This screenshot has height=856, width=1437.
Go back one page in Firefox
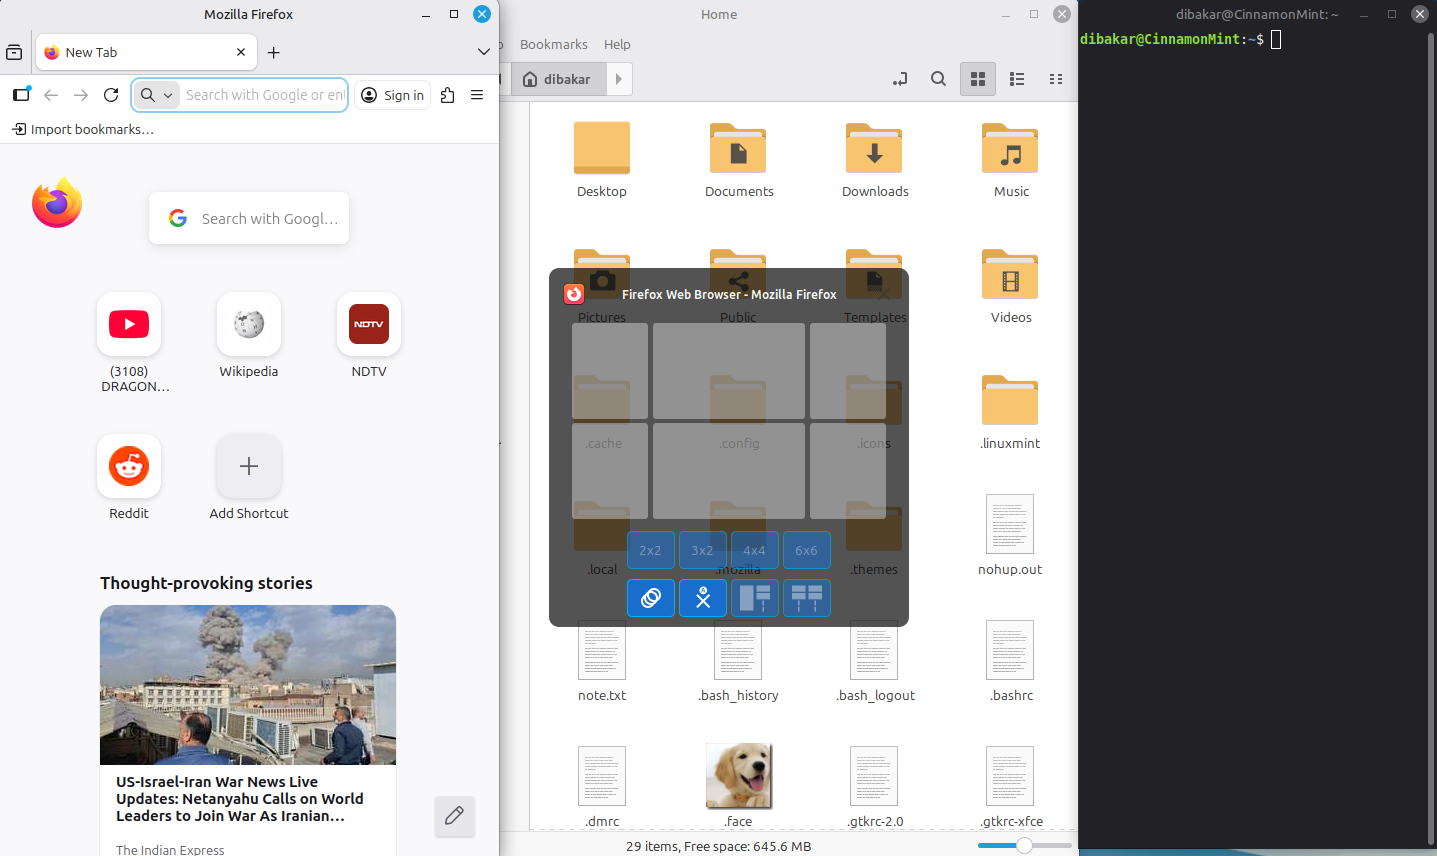tap(51, 95)
